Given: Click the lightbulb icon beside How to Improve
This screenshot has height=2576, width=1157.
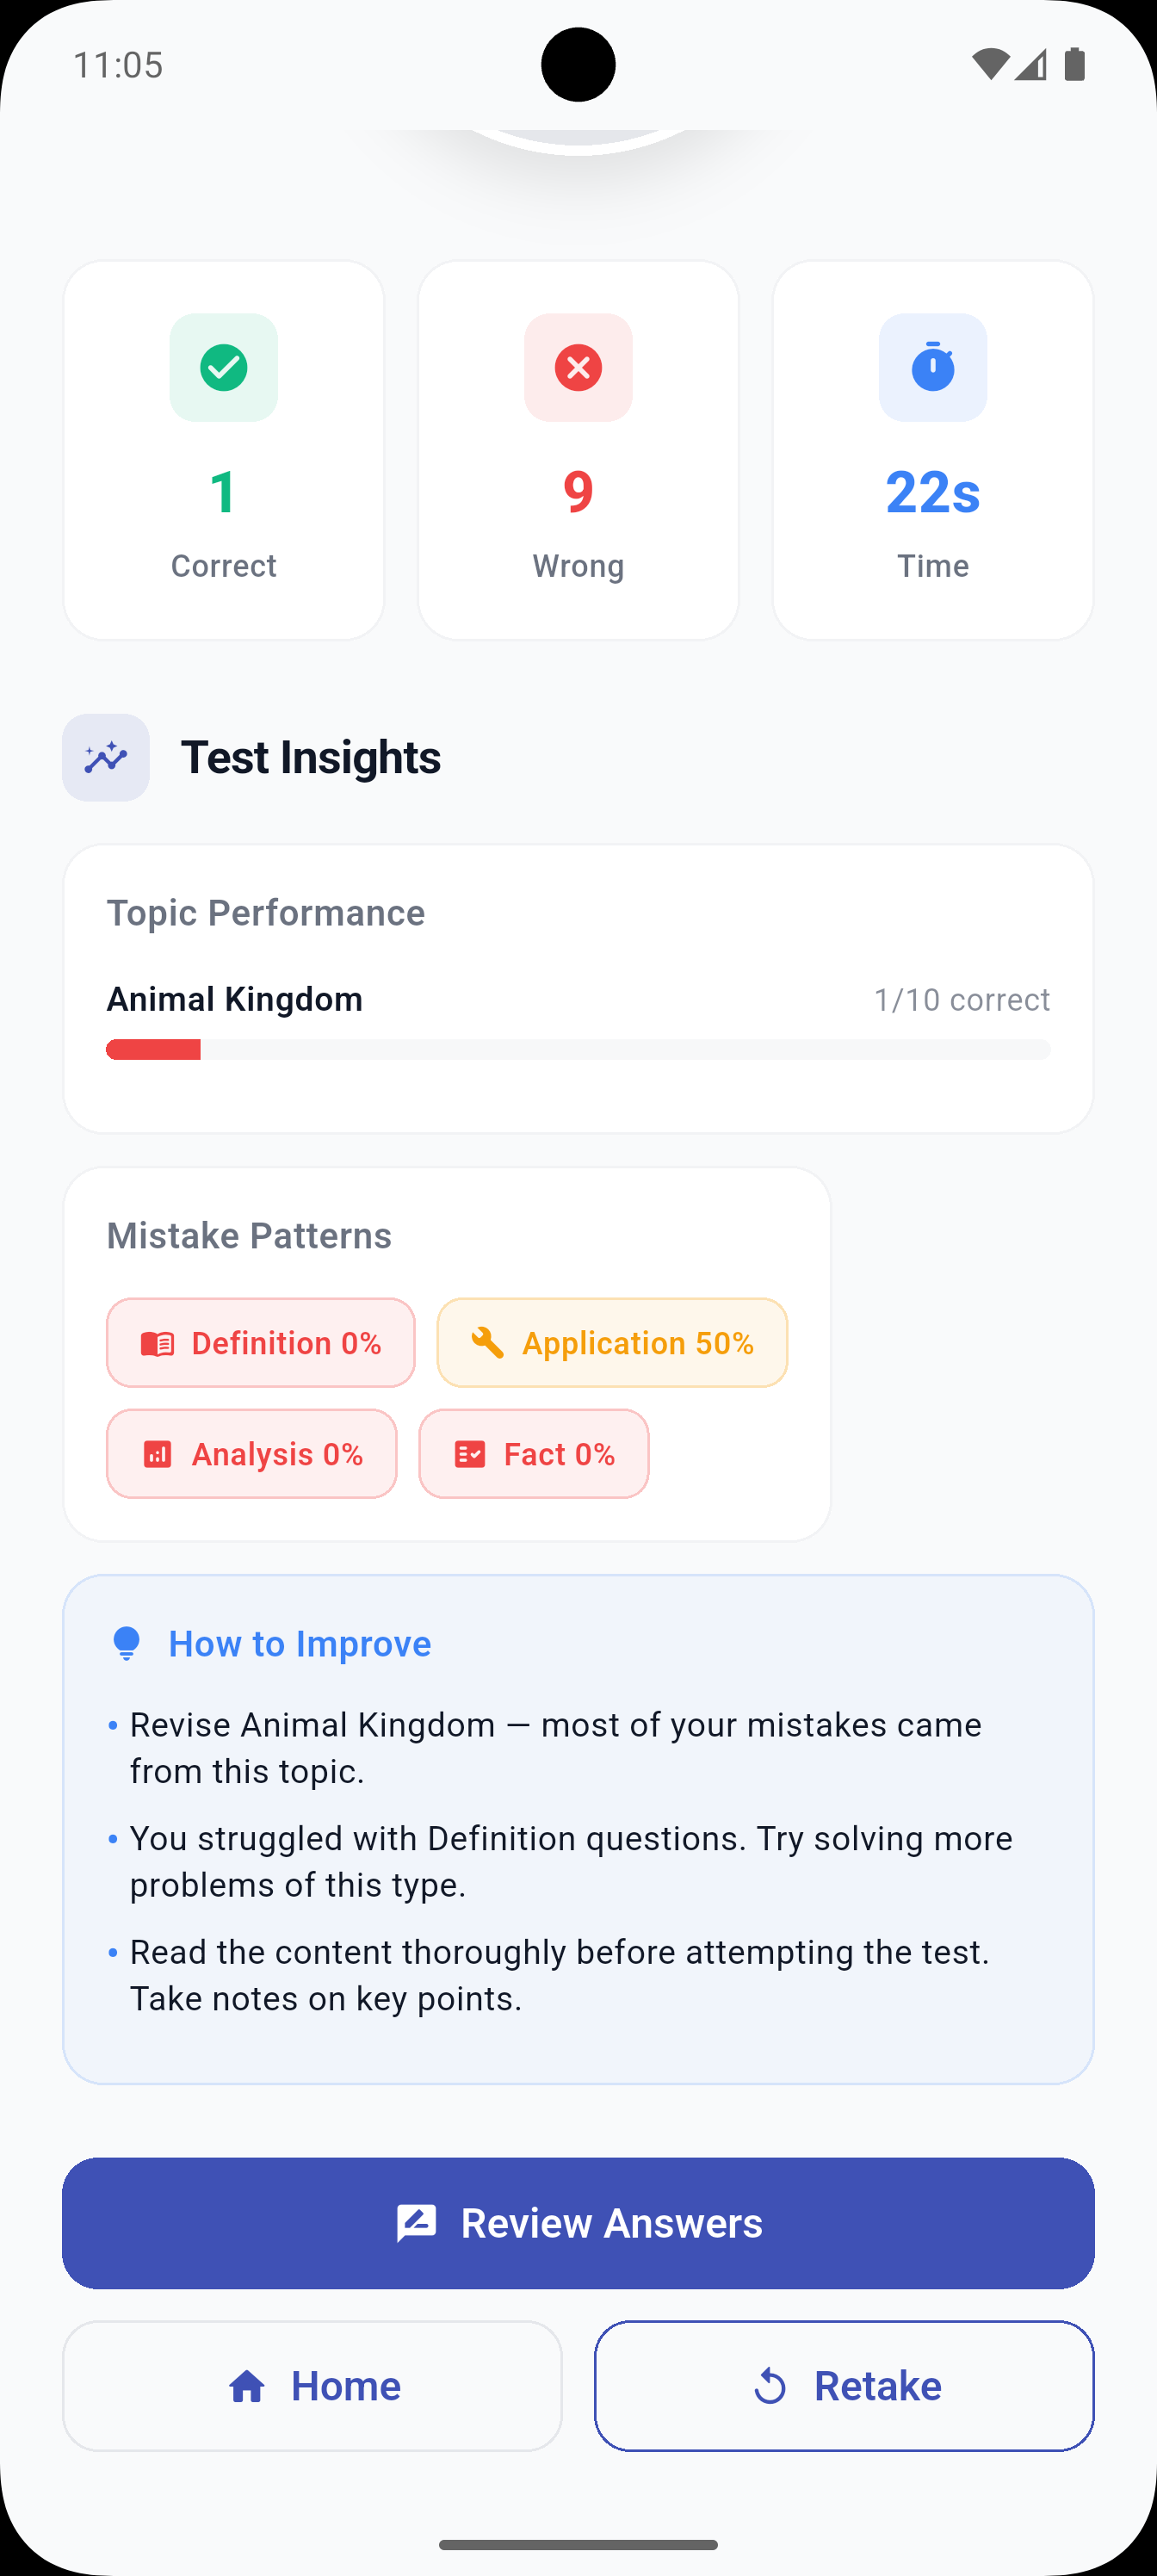Looking at the screenshot, I should (126, 1642).
